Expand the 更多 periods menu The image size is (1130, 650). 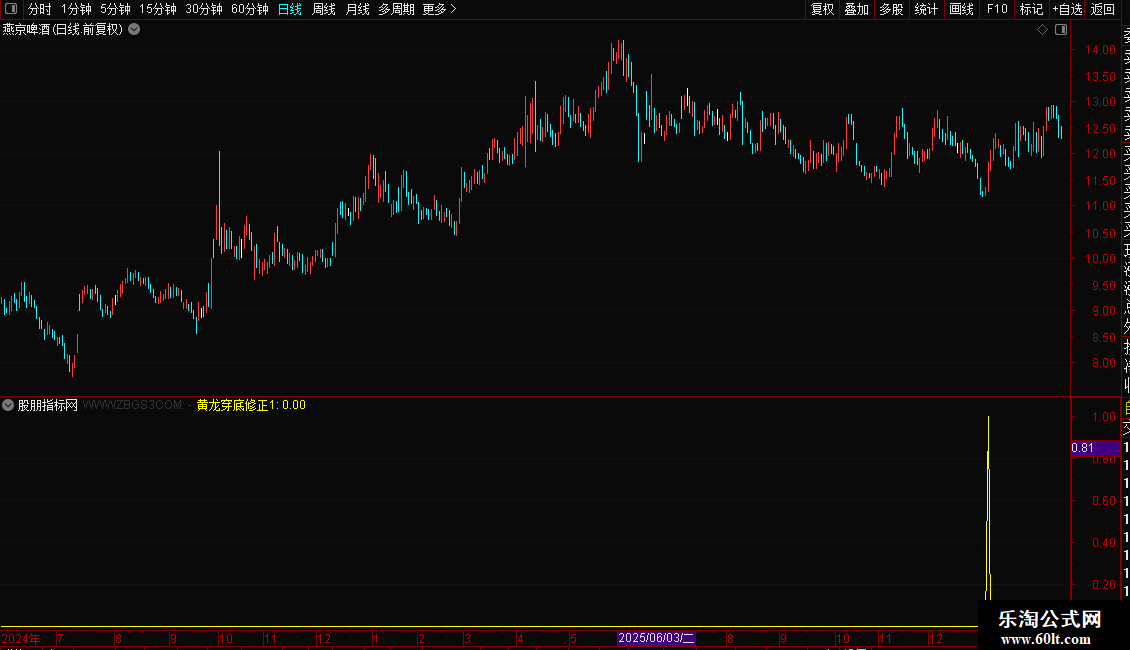440,9
